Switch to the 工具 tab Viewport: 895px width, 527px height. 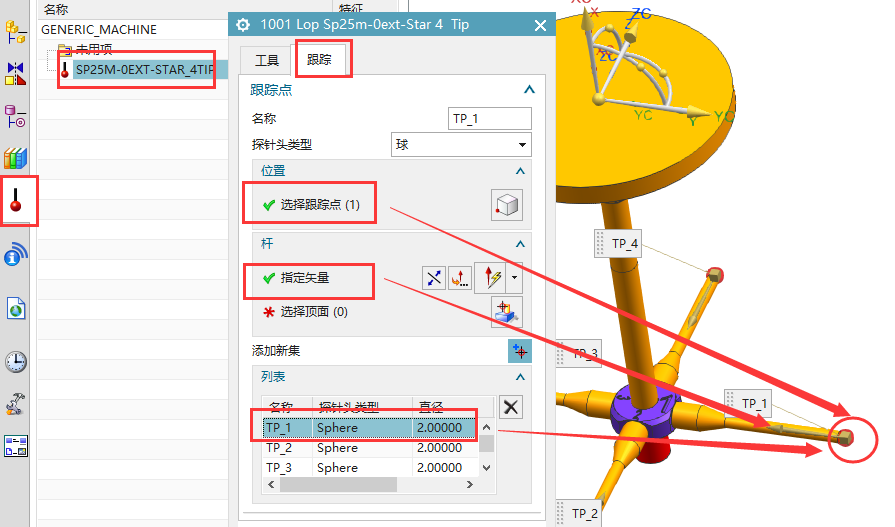pos(267,60)
